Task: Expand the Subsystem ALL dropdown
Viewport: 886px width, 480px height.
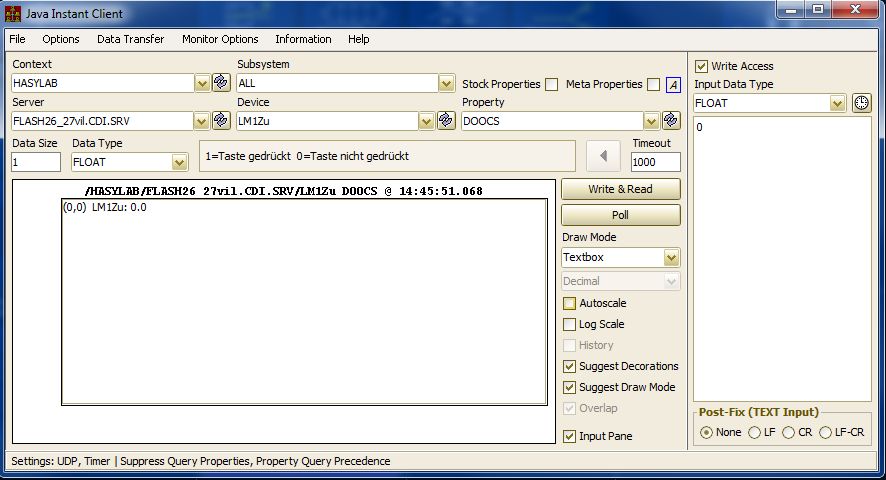Action: [446, 84]
